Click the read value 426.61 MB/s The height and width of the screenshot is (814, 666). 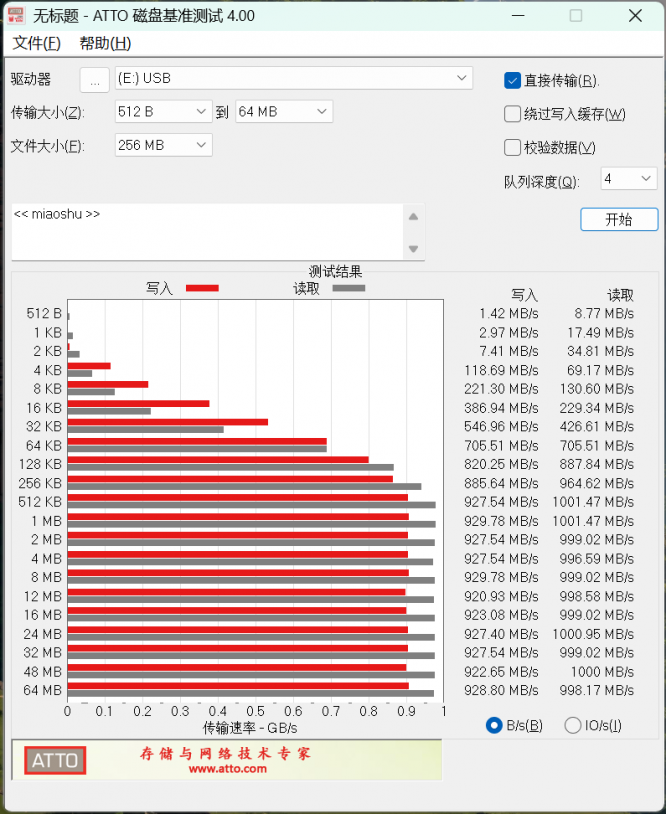point(596,427)
